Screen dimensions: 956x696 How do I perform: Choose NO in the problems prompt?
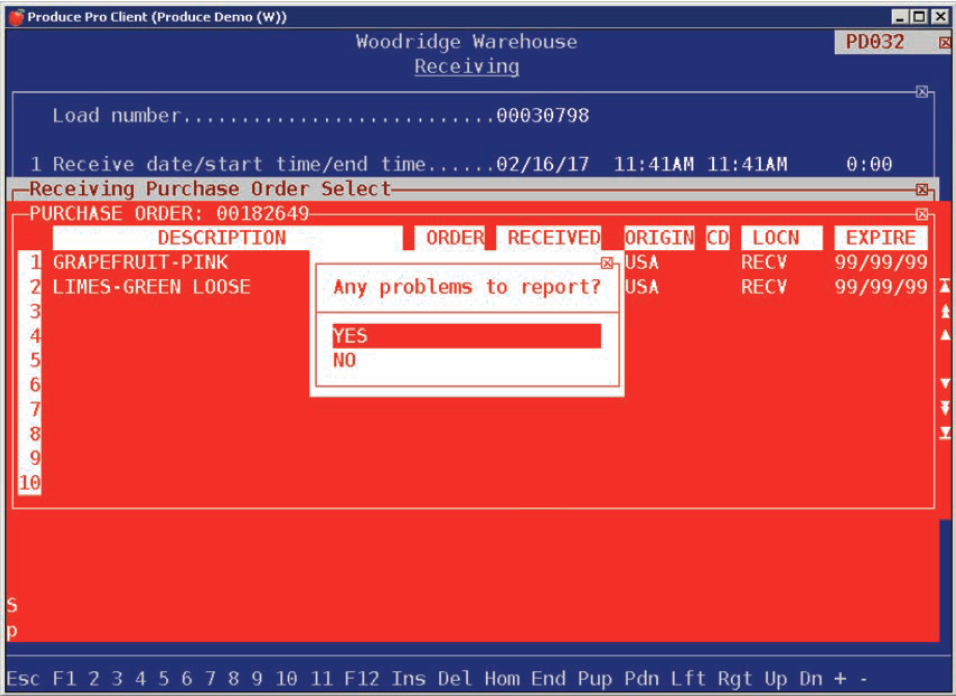(345, 360)
